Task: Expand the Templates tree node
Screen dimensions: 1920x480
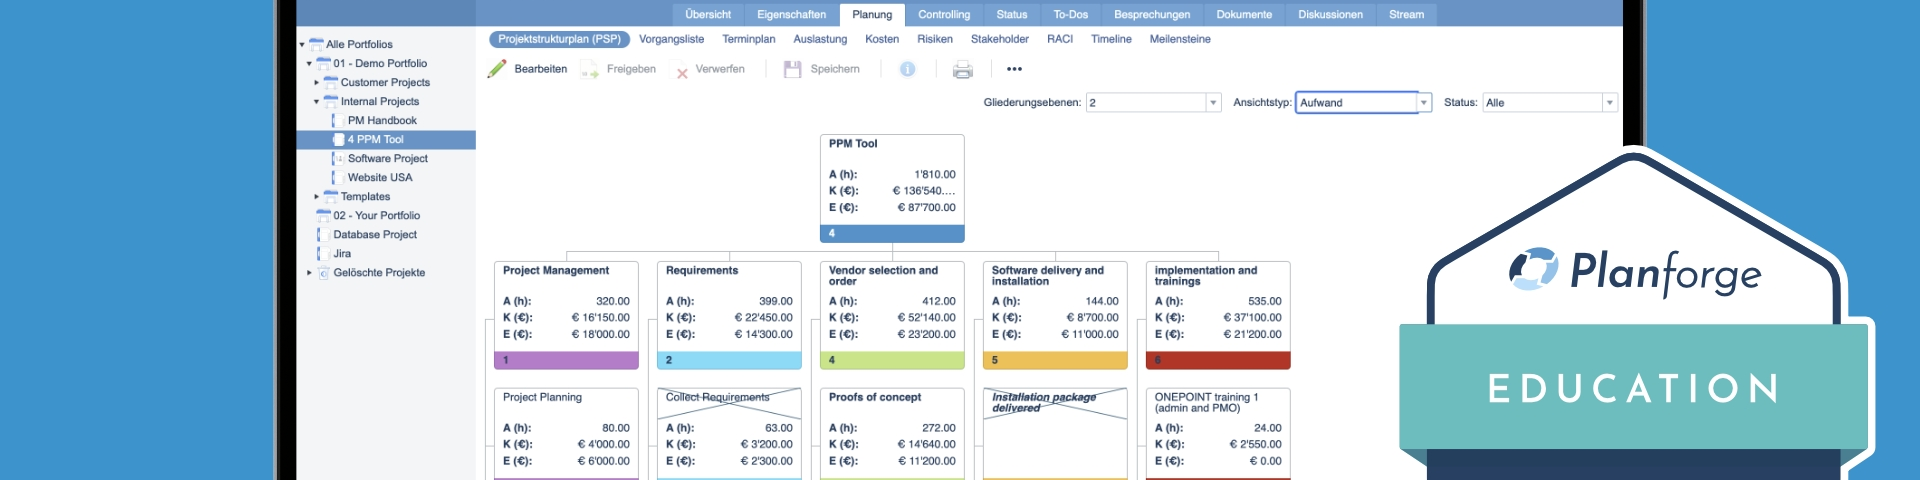Action: coord(317,196)
